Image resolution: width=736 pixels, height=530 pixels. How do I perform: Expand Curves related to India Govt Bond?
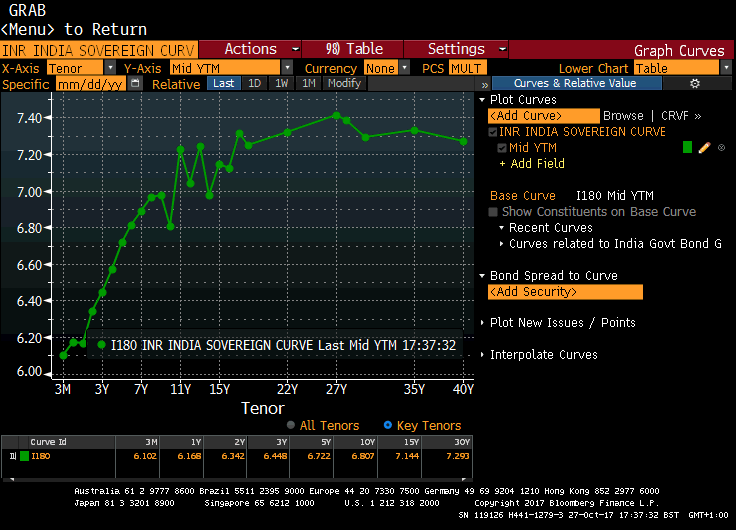point(501,244)
